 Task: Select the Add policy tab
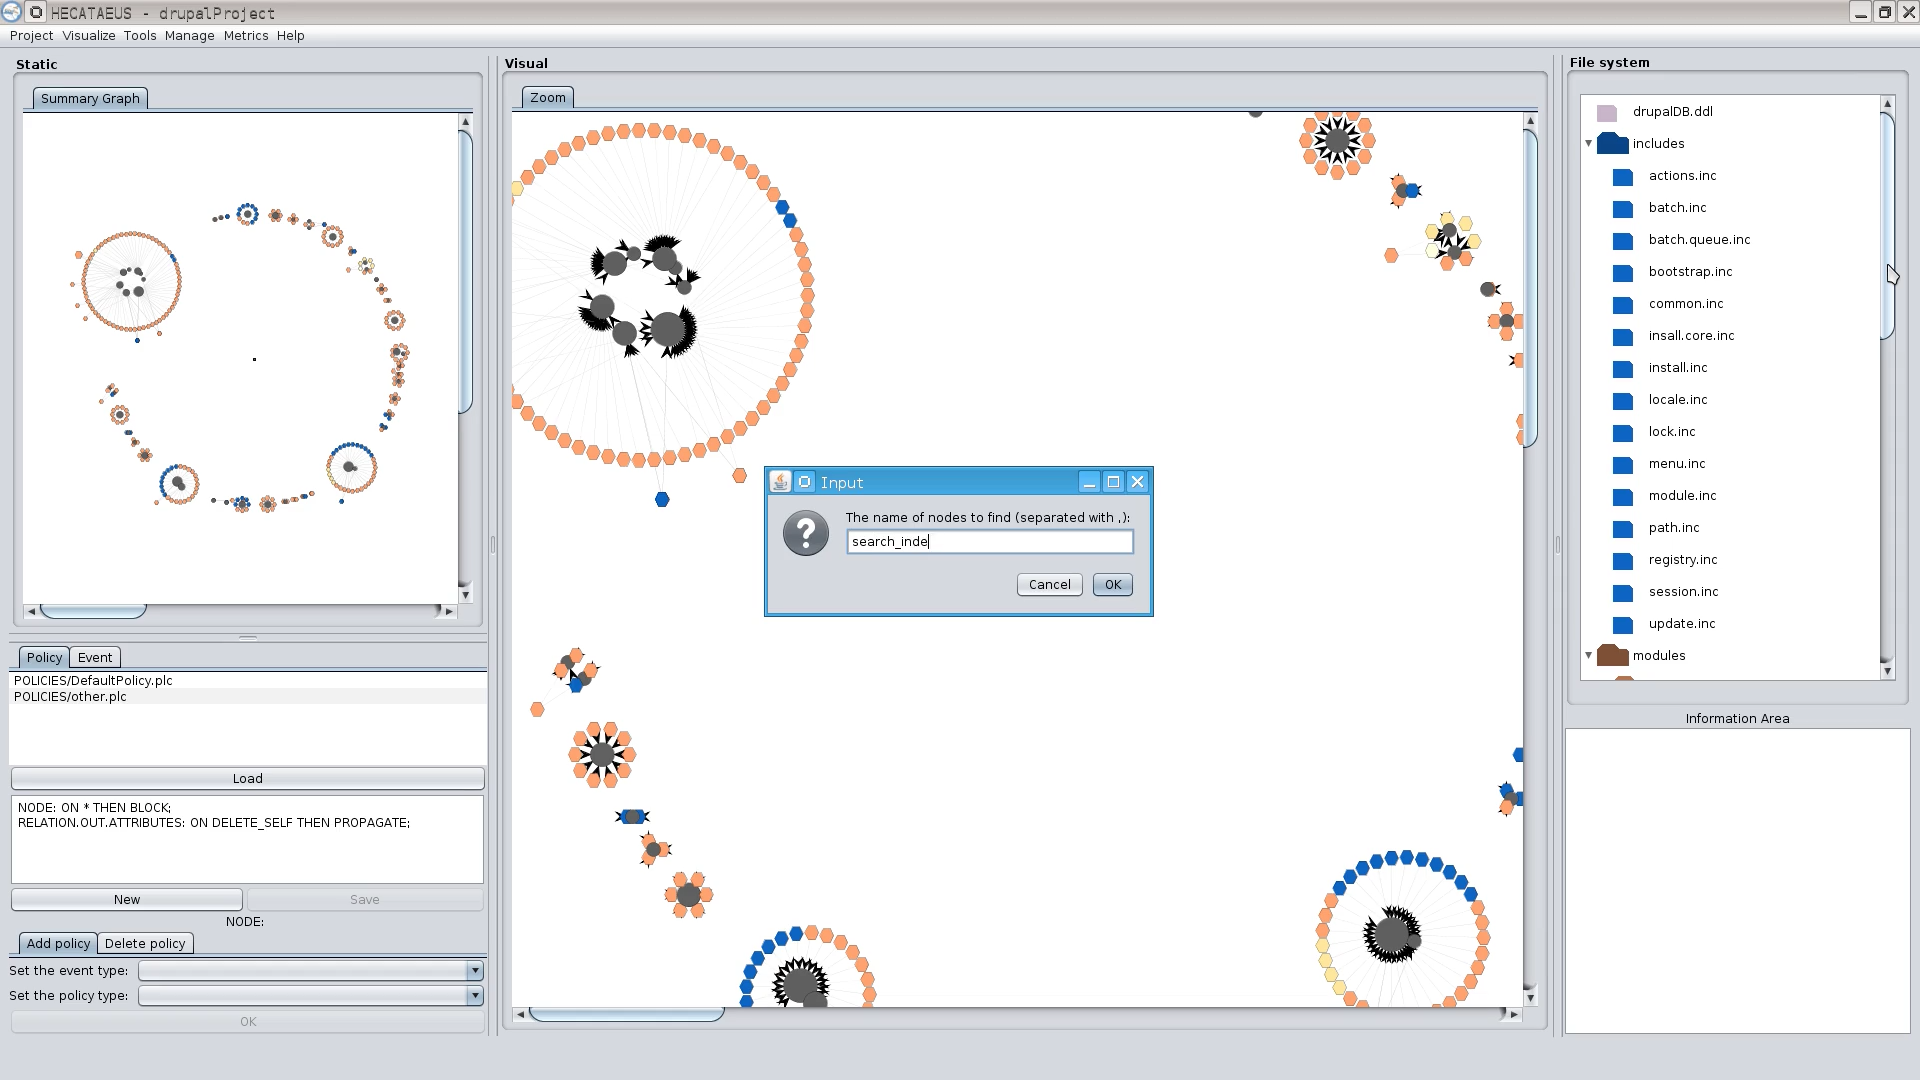pyautogui.click(x=58, y=943)
